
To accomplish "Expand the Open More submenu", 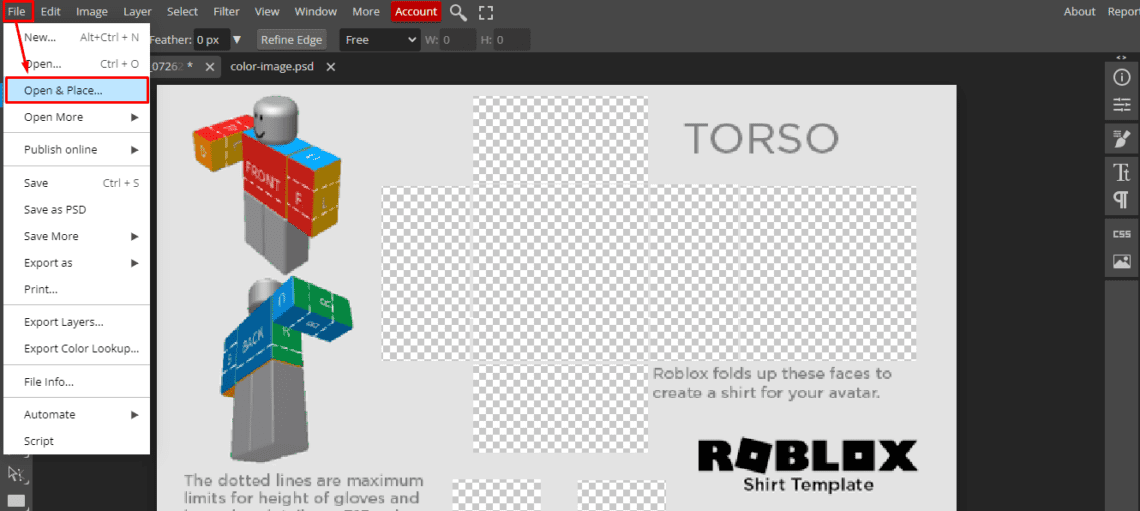I will tap(76, 117).
